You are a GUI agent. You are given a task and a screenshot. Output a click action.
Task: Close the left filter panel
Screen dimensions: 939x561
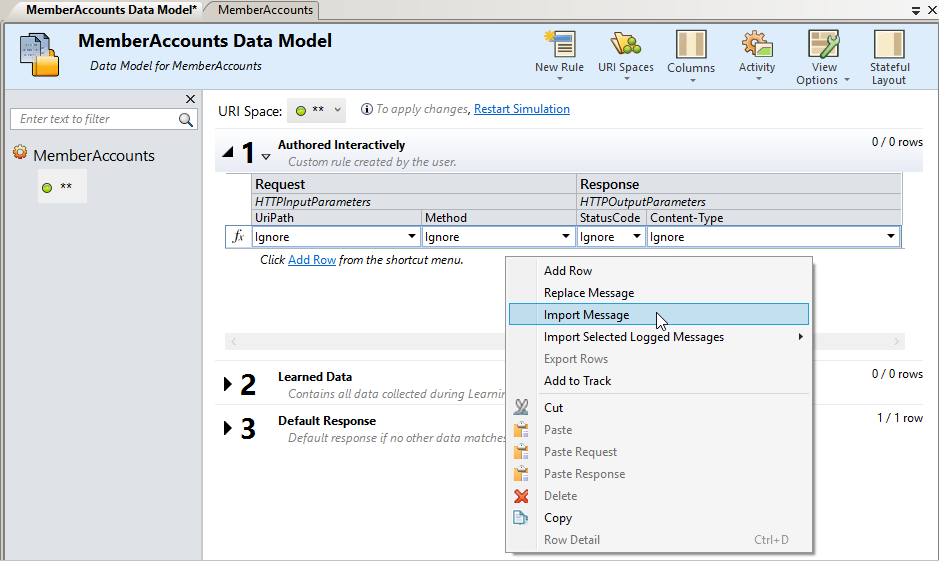(x=191, y=98)
